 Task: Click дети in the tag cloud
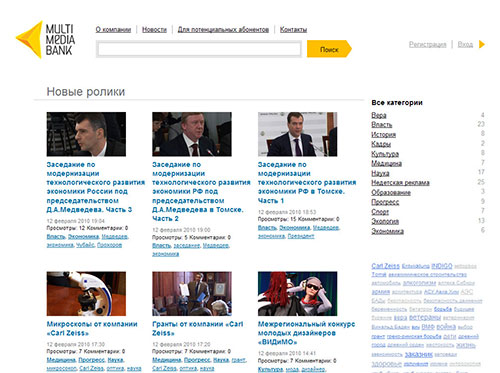coord(450,336)
